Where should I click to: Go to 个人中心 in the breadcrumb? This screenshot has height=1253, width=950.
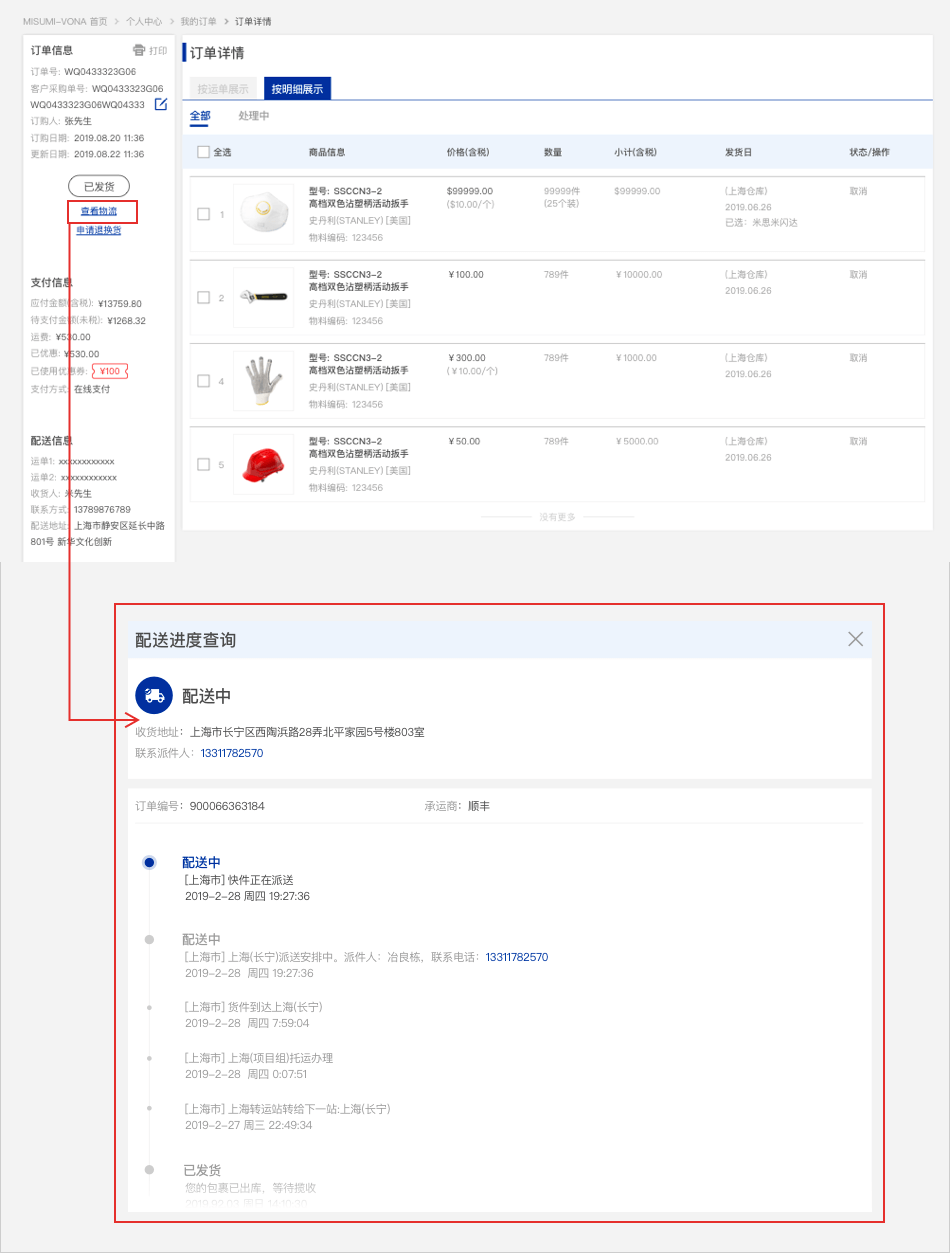coord(144,21)
